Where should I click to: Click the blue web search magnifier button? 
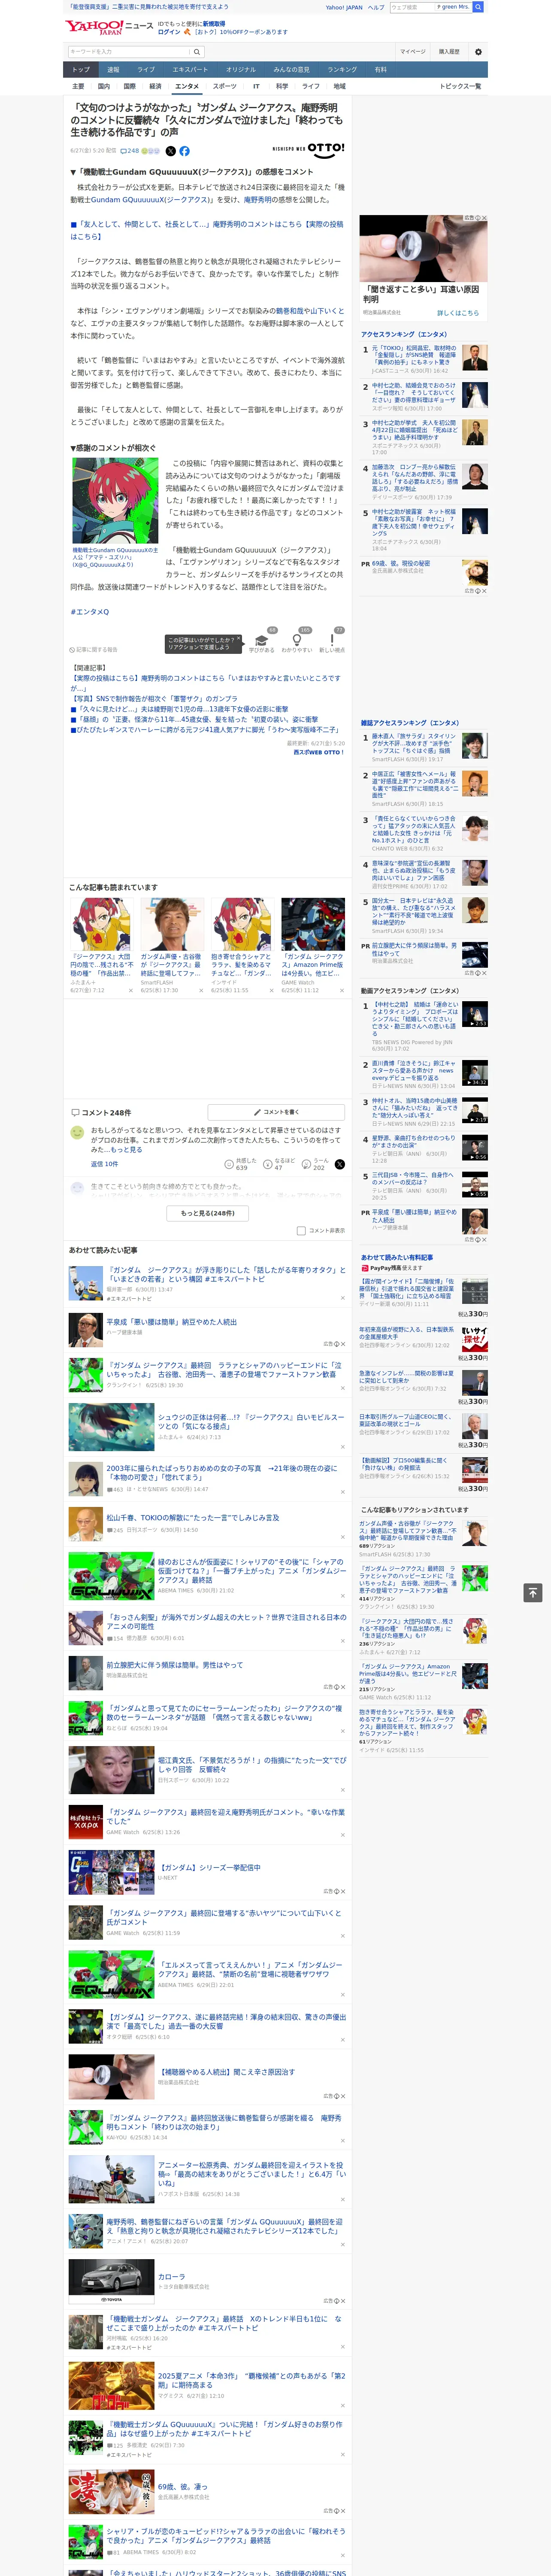coord(478,7)
